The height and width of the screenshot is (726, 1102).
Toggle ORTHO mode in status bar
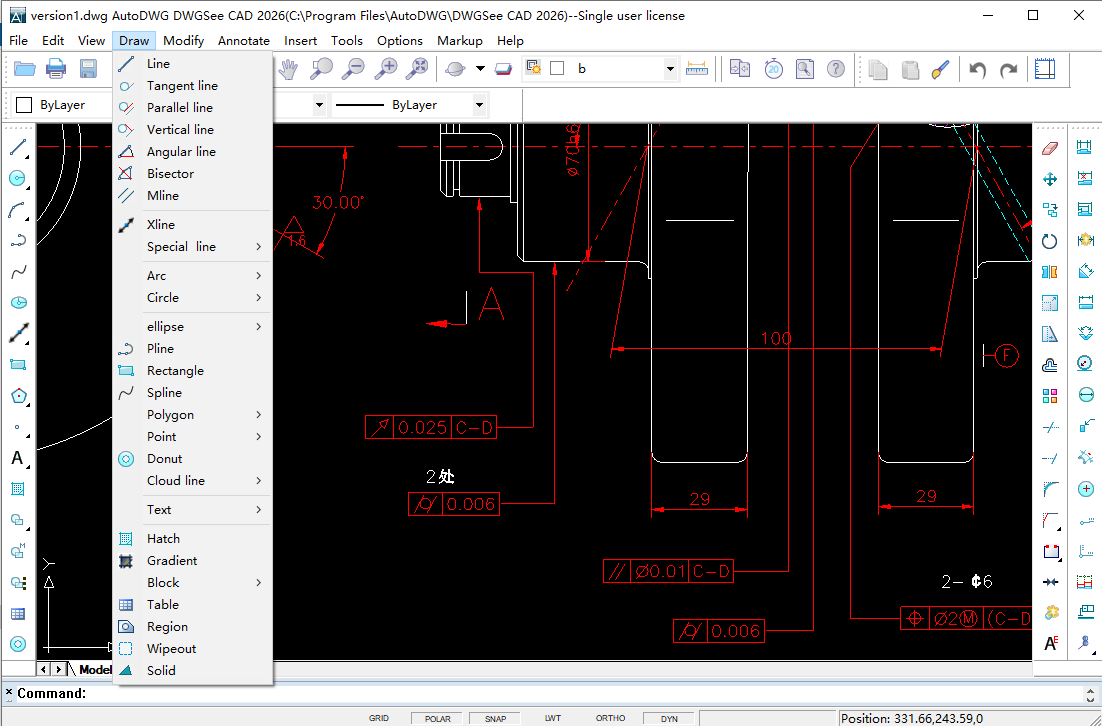[610, 718]
